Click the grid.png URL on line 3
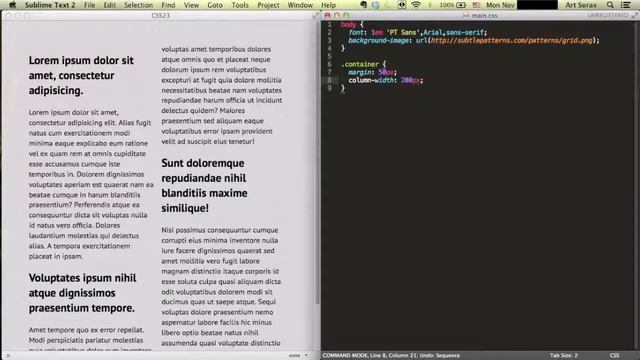Image resolution: width=640 pixels, height=360 pixels. (511, 40)
